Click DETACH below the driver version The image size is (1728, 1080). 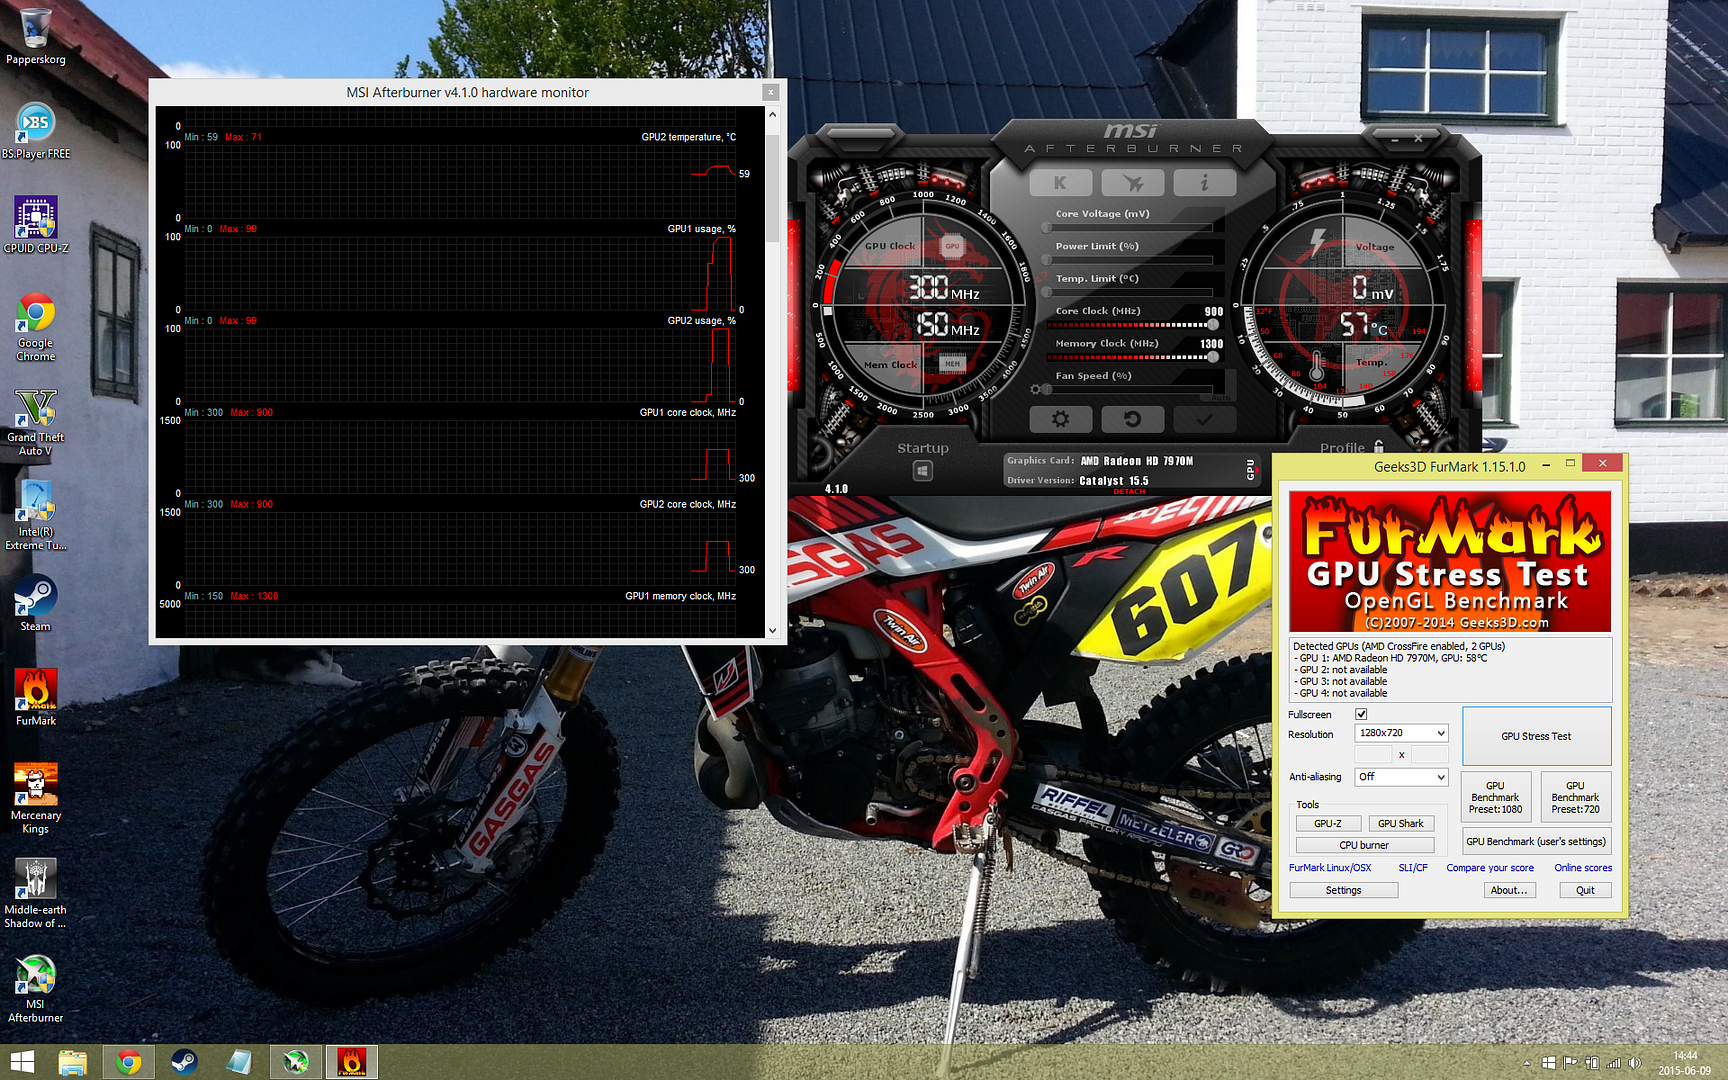coord(1130,492)
